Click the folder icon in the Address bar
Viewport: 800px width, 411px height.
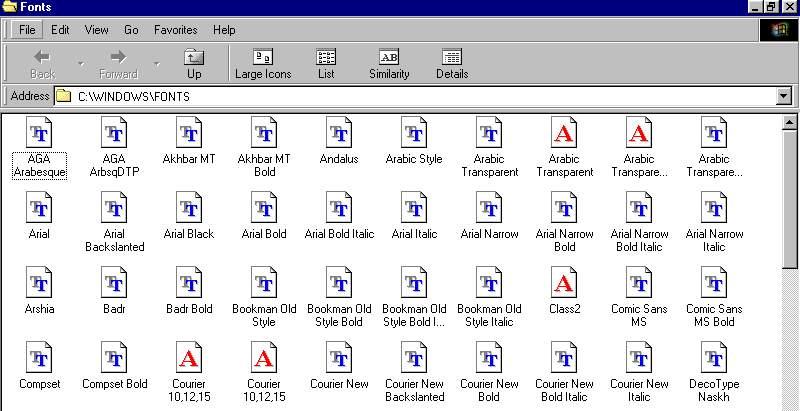point(63,96)
